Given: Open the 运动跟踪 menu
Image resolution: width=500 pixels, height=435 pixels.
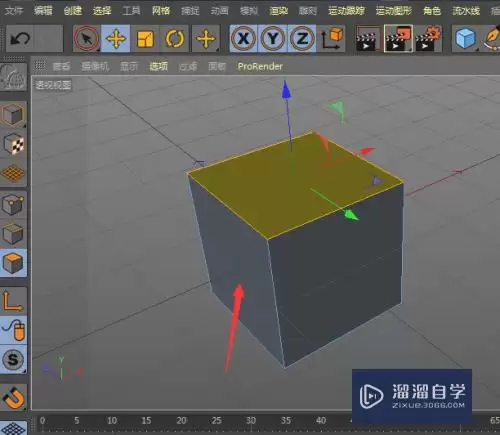Looking at the screenshot, I should tap(346, 11).
